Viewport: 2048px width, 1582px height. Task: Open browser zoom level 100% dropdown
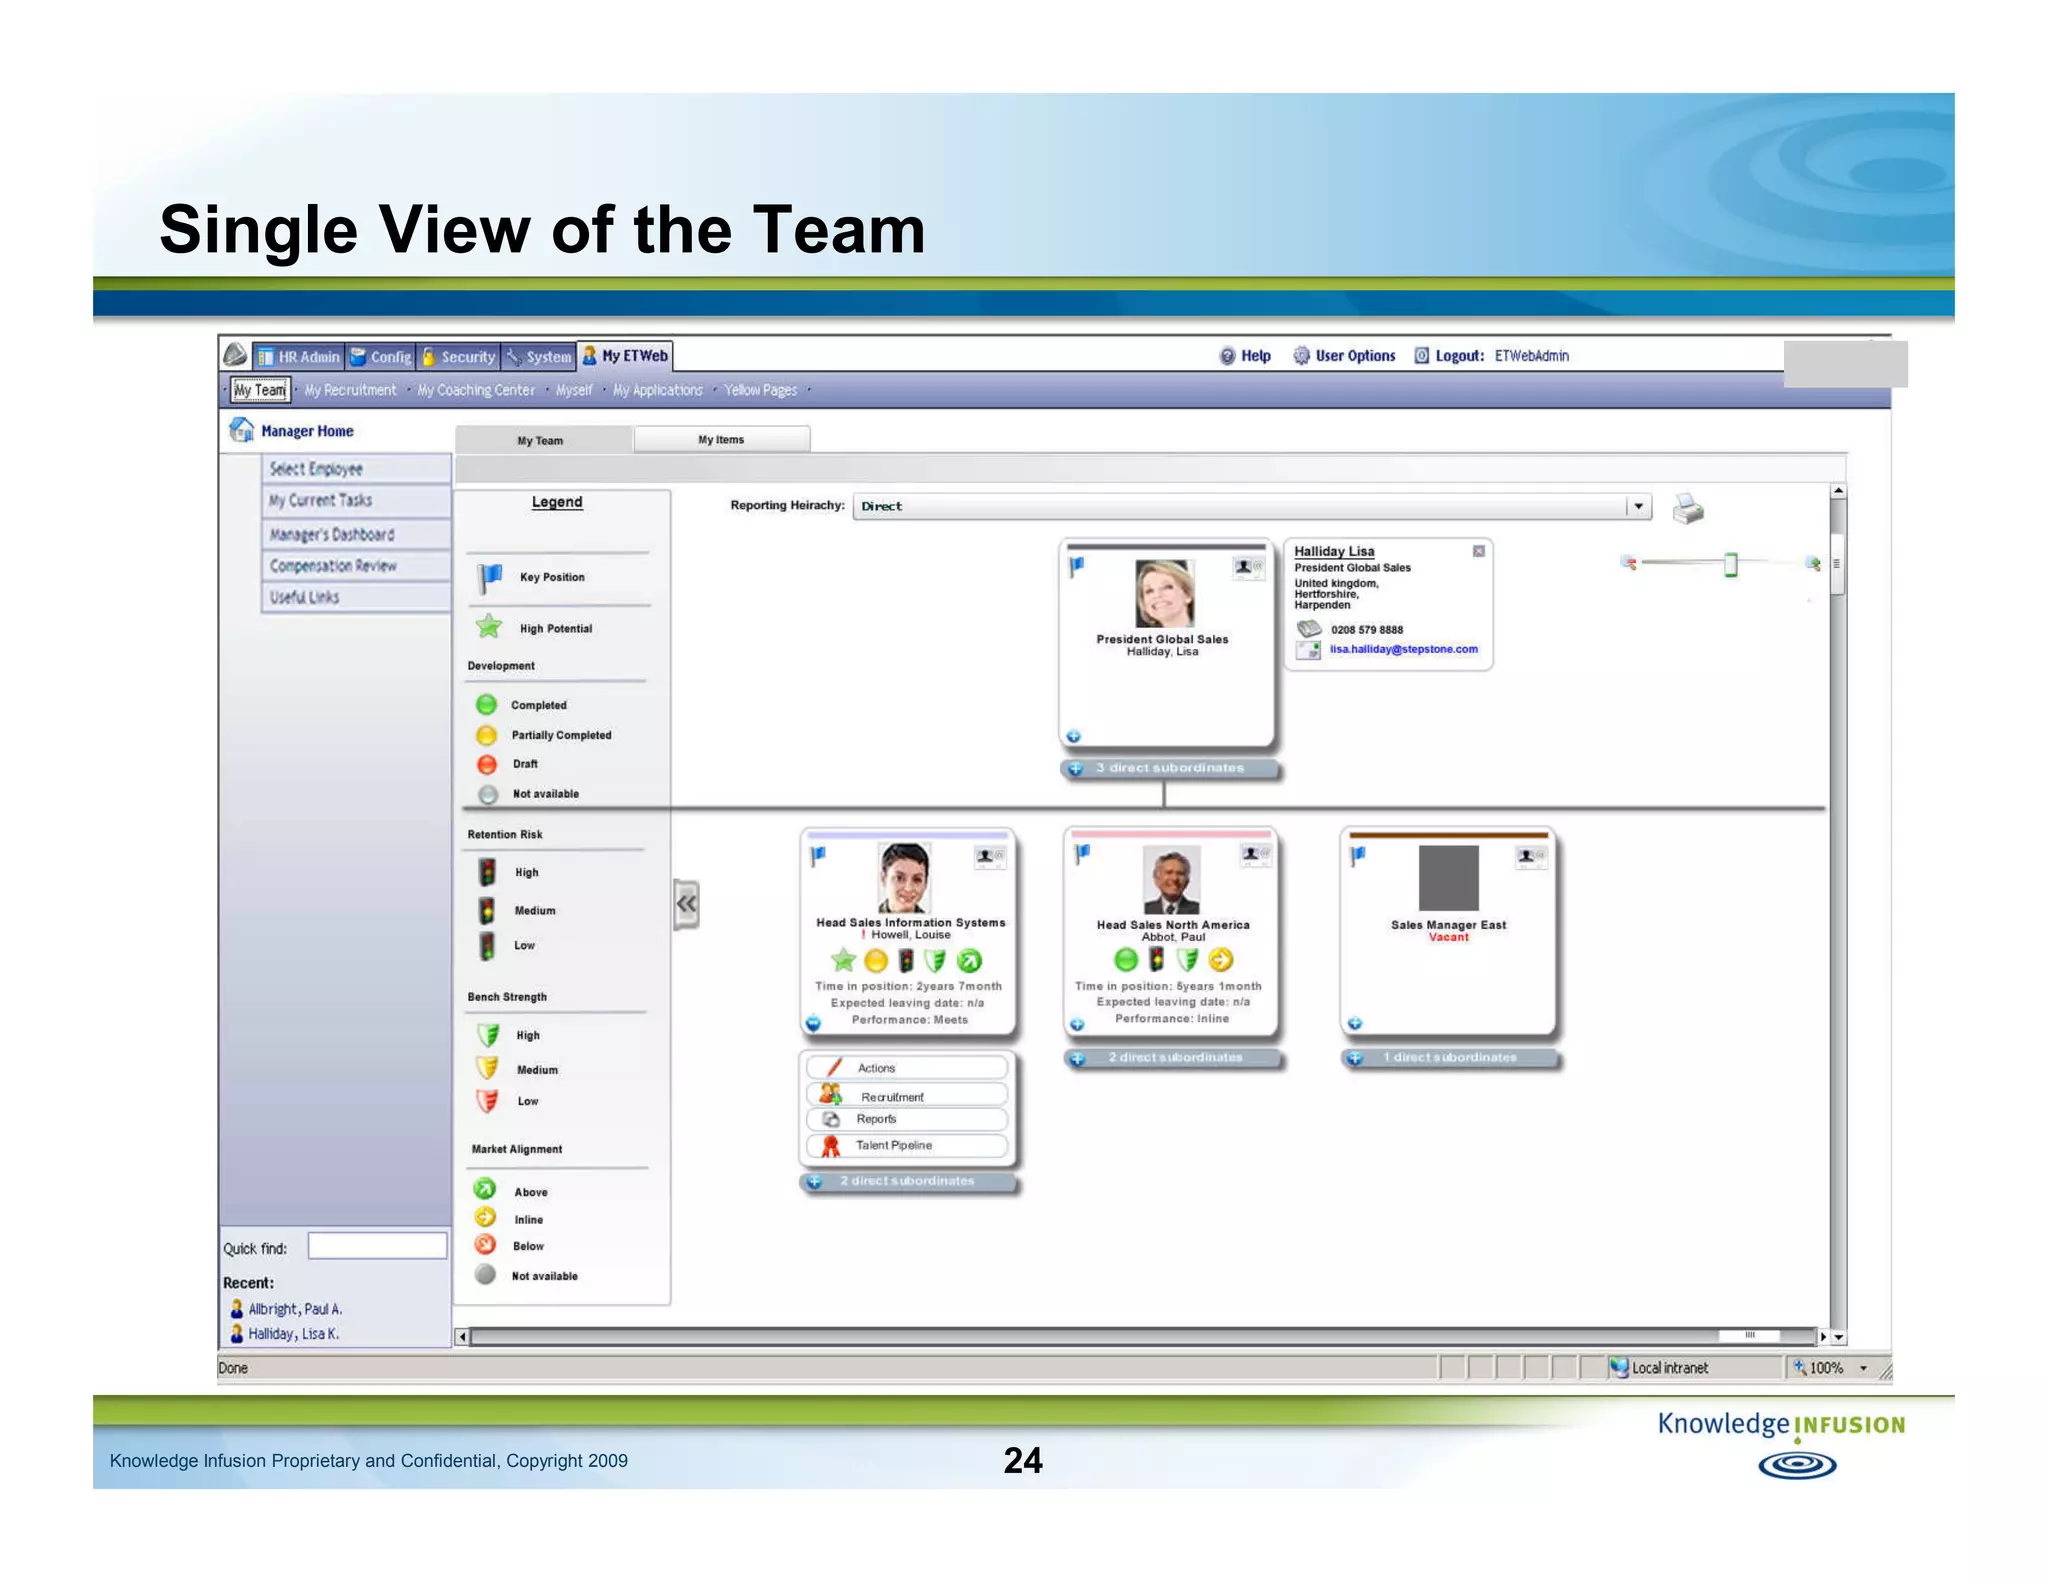pos(1863,1368)
